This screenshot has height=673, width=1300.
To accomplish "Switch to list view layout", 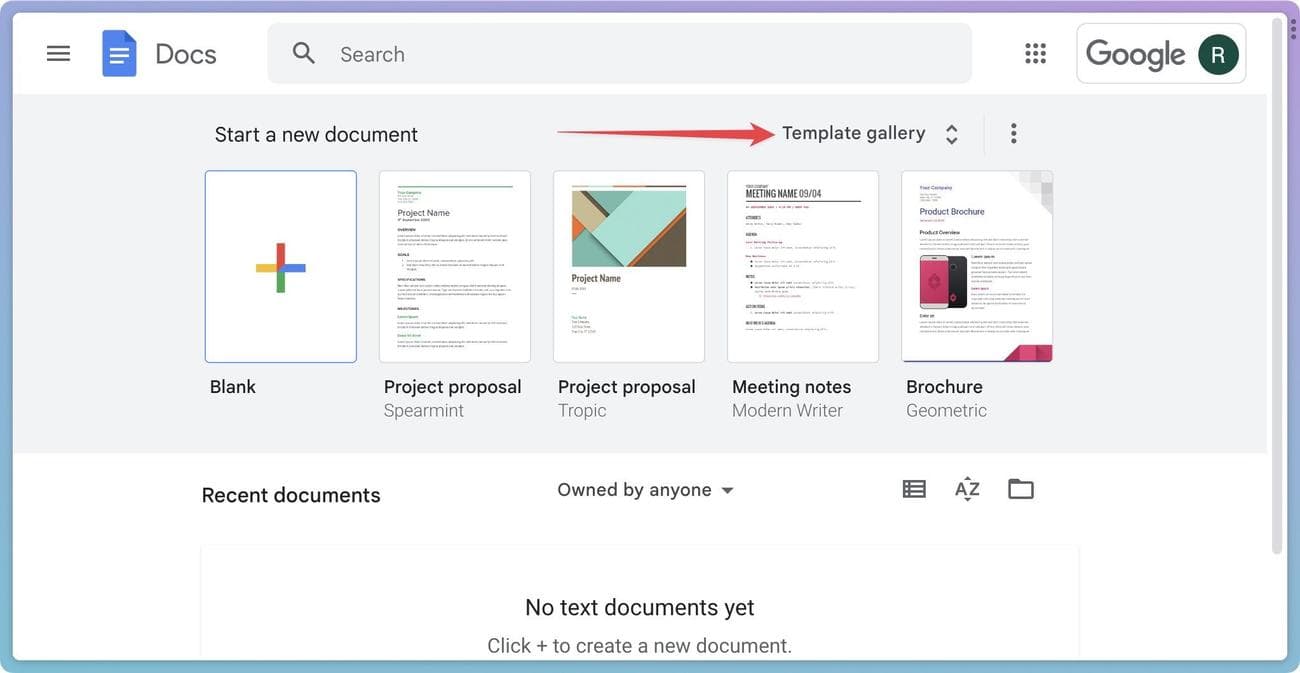I will pos(914,489).
